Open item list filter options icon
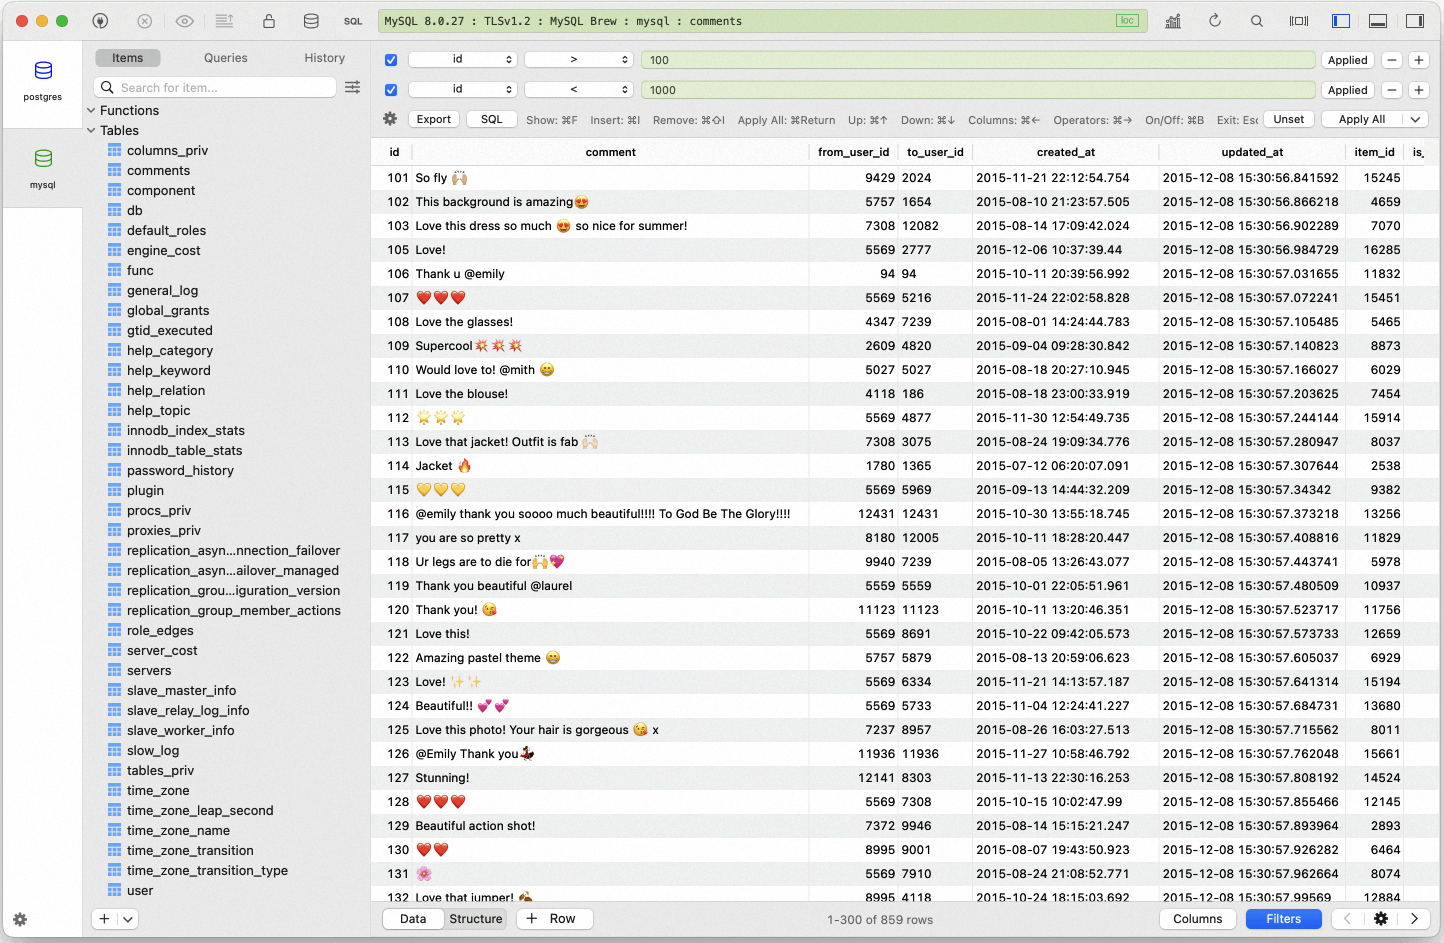The image size is (1444, 943). pos(353,88)
